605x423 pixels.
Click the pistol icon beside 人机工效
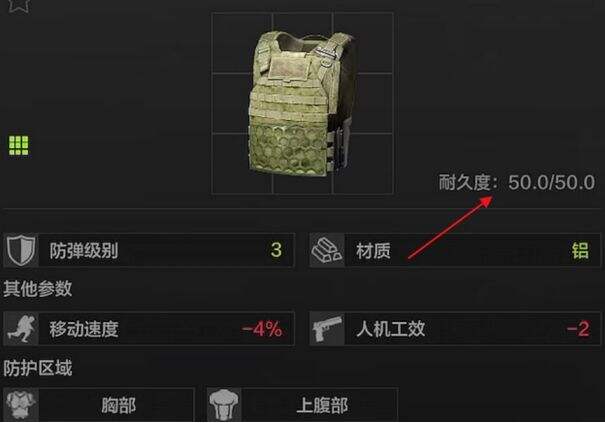click(x=327, y=329)
